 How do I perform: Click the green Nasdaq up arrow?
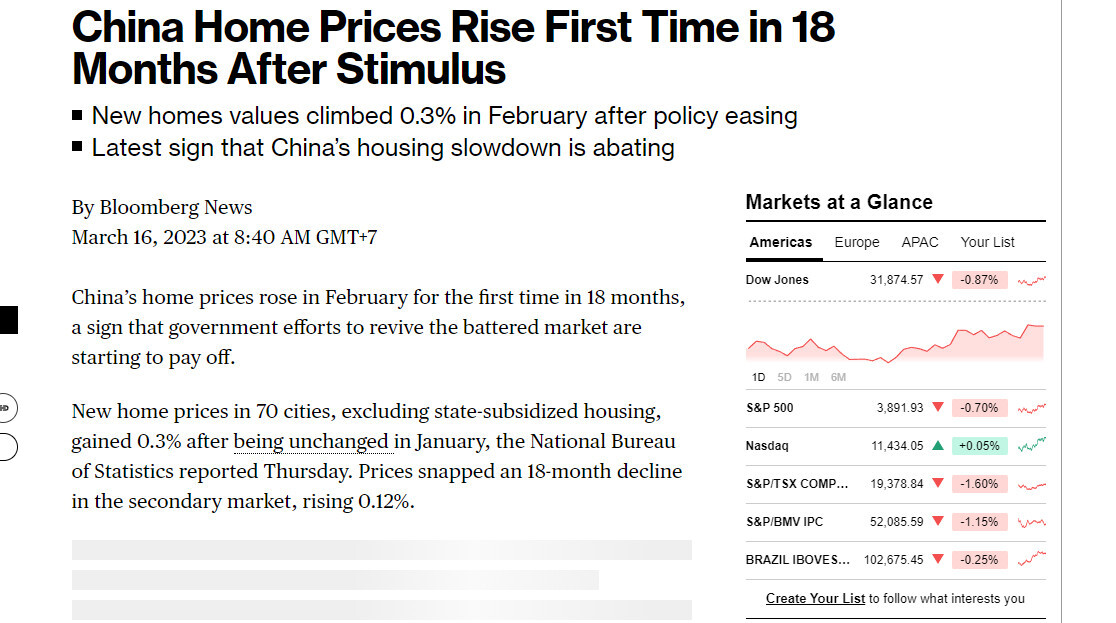click(937, 446)
